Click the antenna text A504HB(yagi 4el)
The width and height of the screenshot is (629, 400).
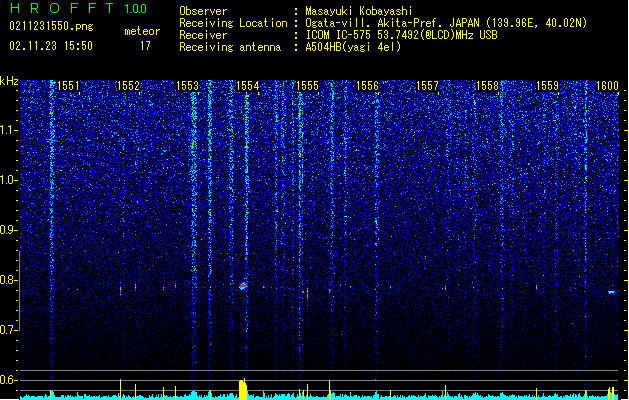[x=353, y=47]
